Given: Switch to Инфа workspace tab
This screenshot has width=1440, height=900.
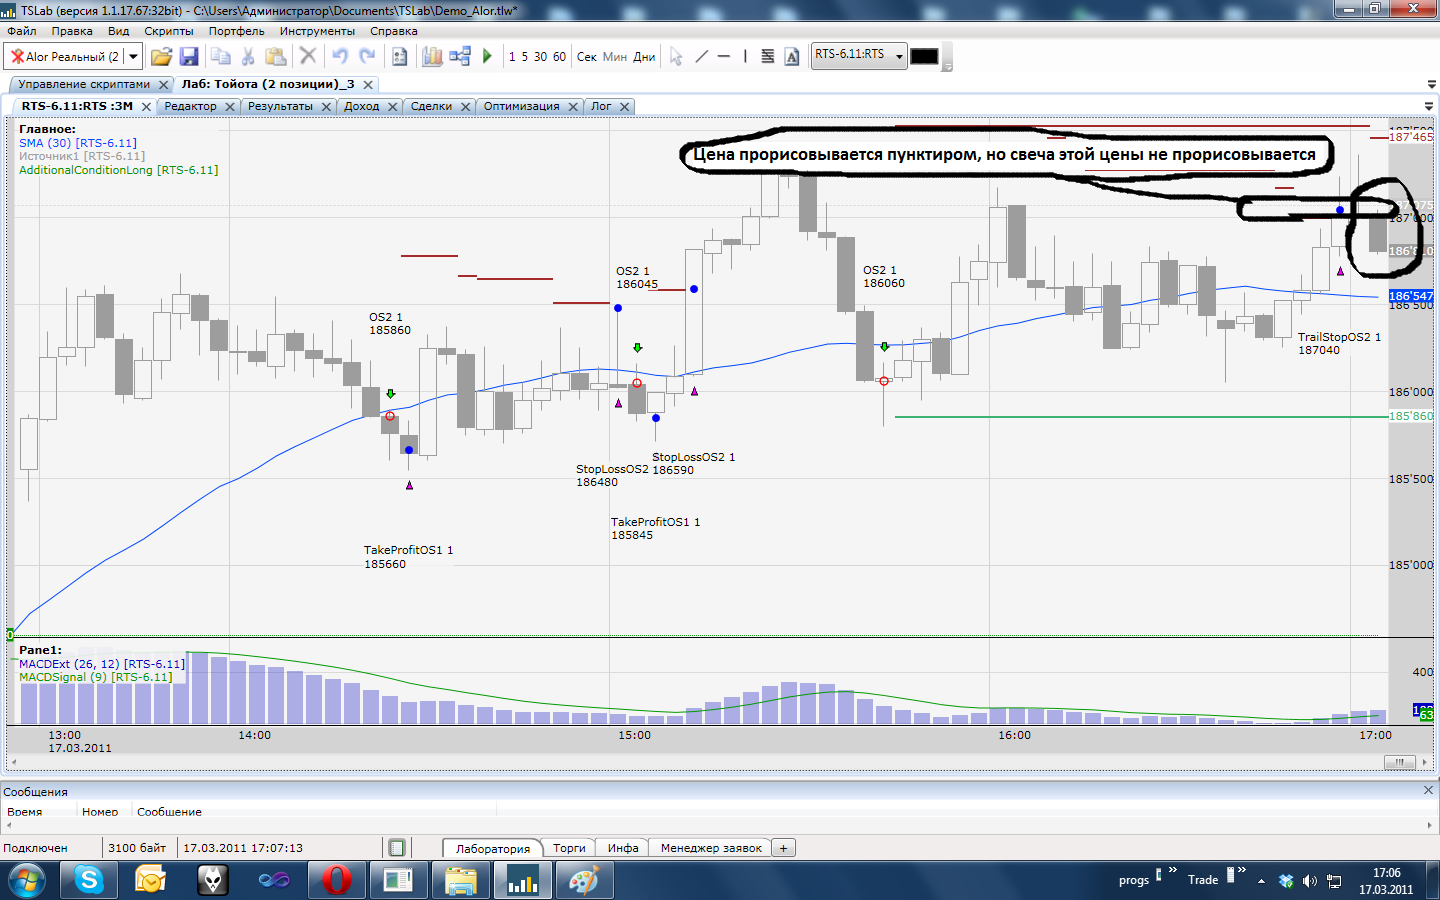Looking at the screenshot, I should click(623, 848).
